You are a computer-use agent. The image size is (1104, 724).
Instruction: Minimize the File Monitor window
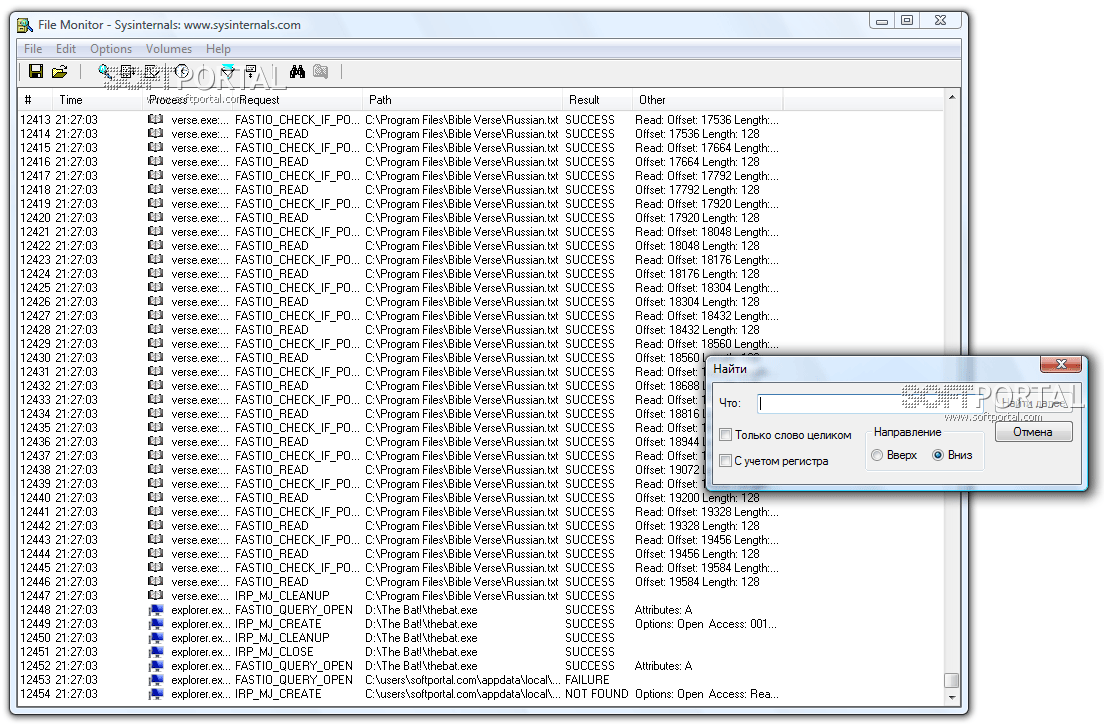pos(882,20)
